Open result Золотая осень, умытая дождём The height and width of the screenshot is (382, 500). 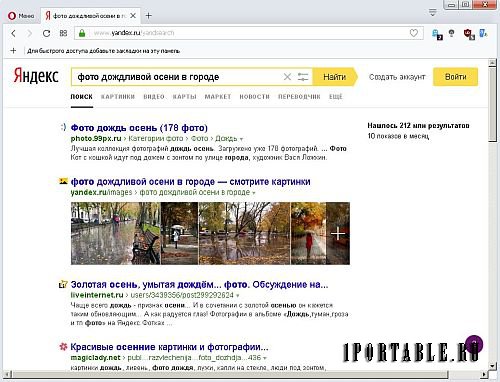pyautogui.click(x=199, y=285)
